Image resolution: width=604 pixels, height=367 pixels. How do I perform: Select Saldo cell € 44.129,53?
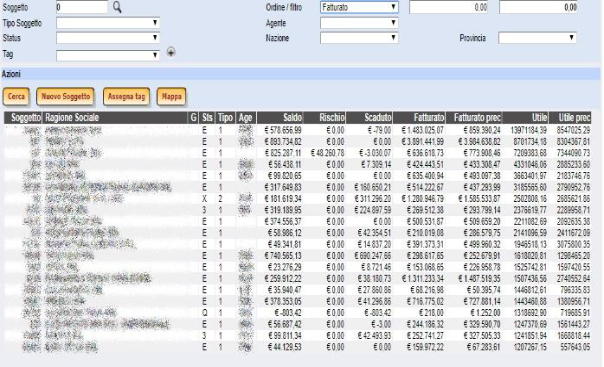point(285,347)
